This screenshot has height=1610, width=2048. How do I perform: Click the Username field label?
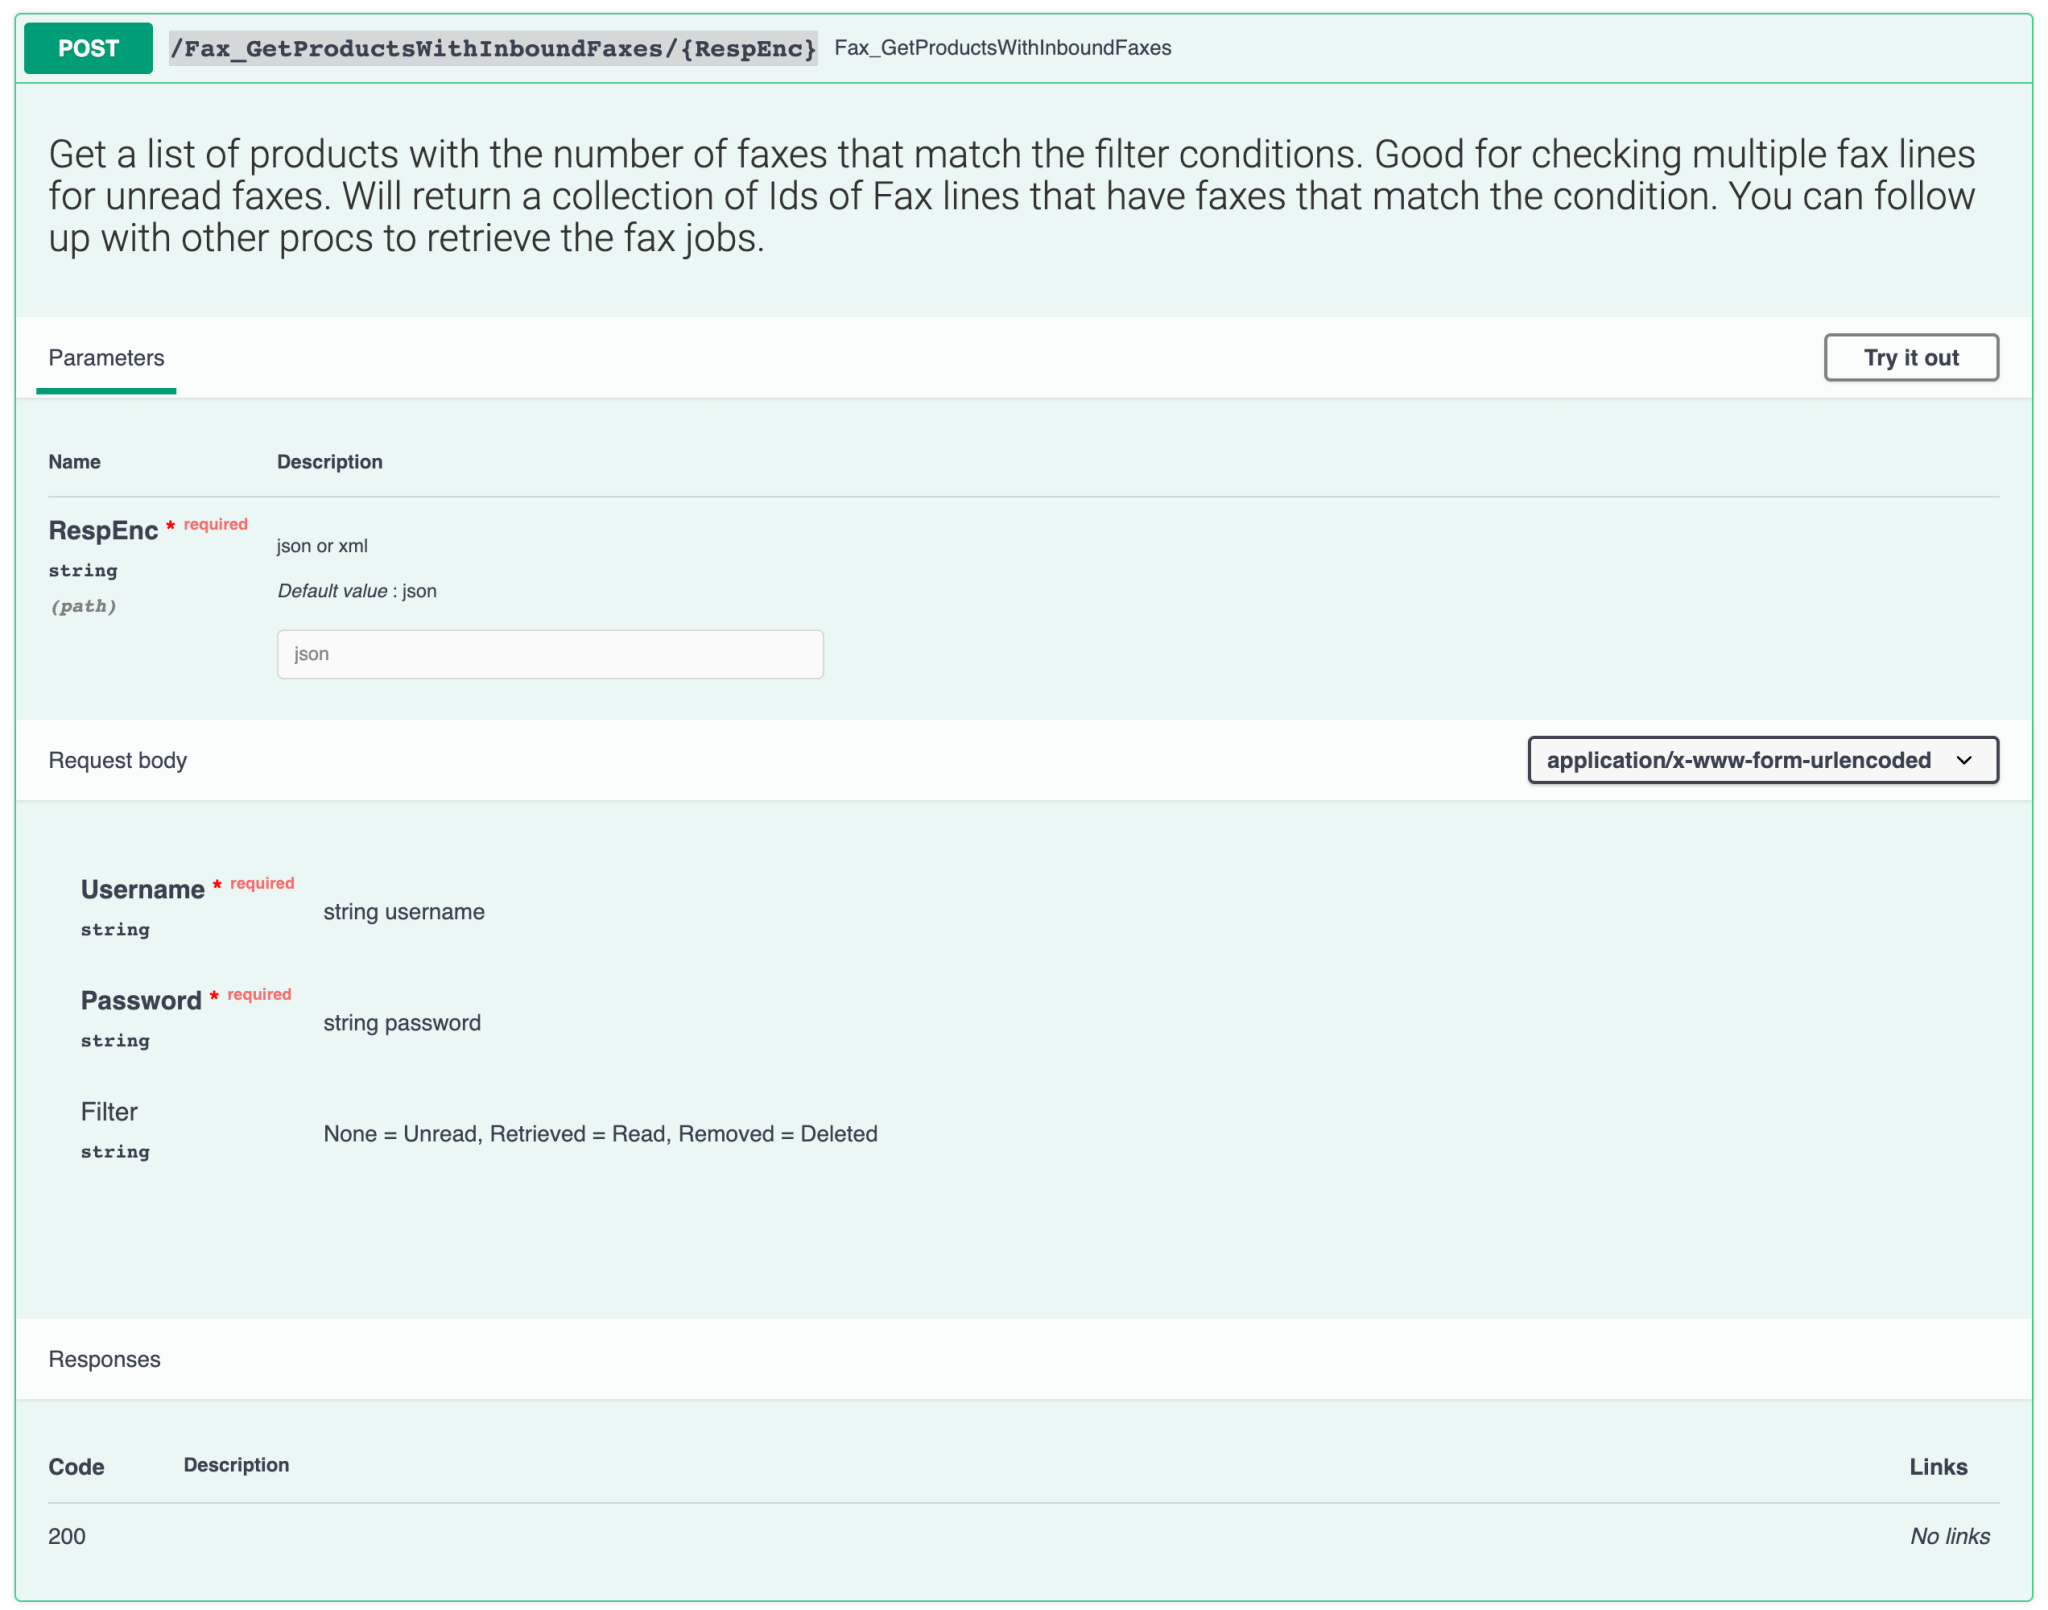[x=142, y=889]
